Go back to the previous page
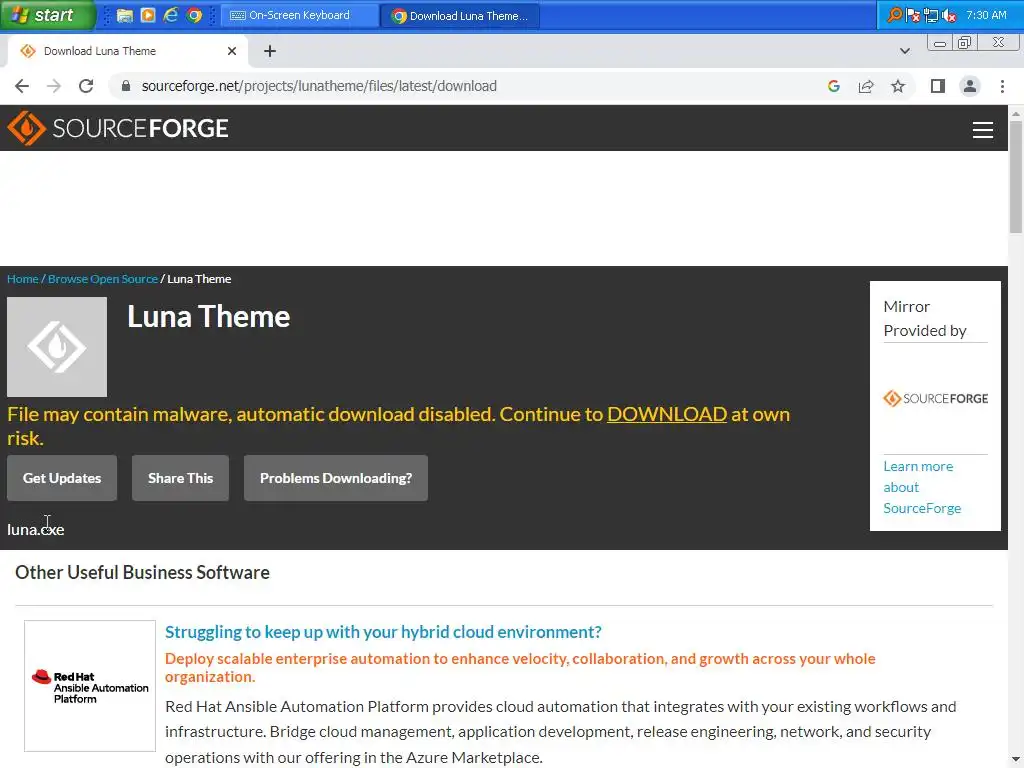 22,86
